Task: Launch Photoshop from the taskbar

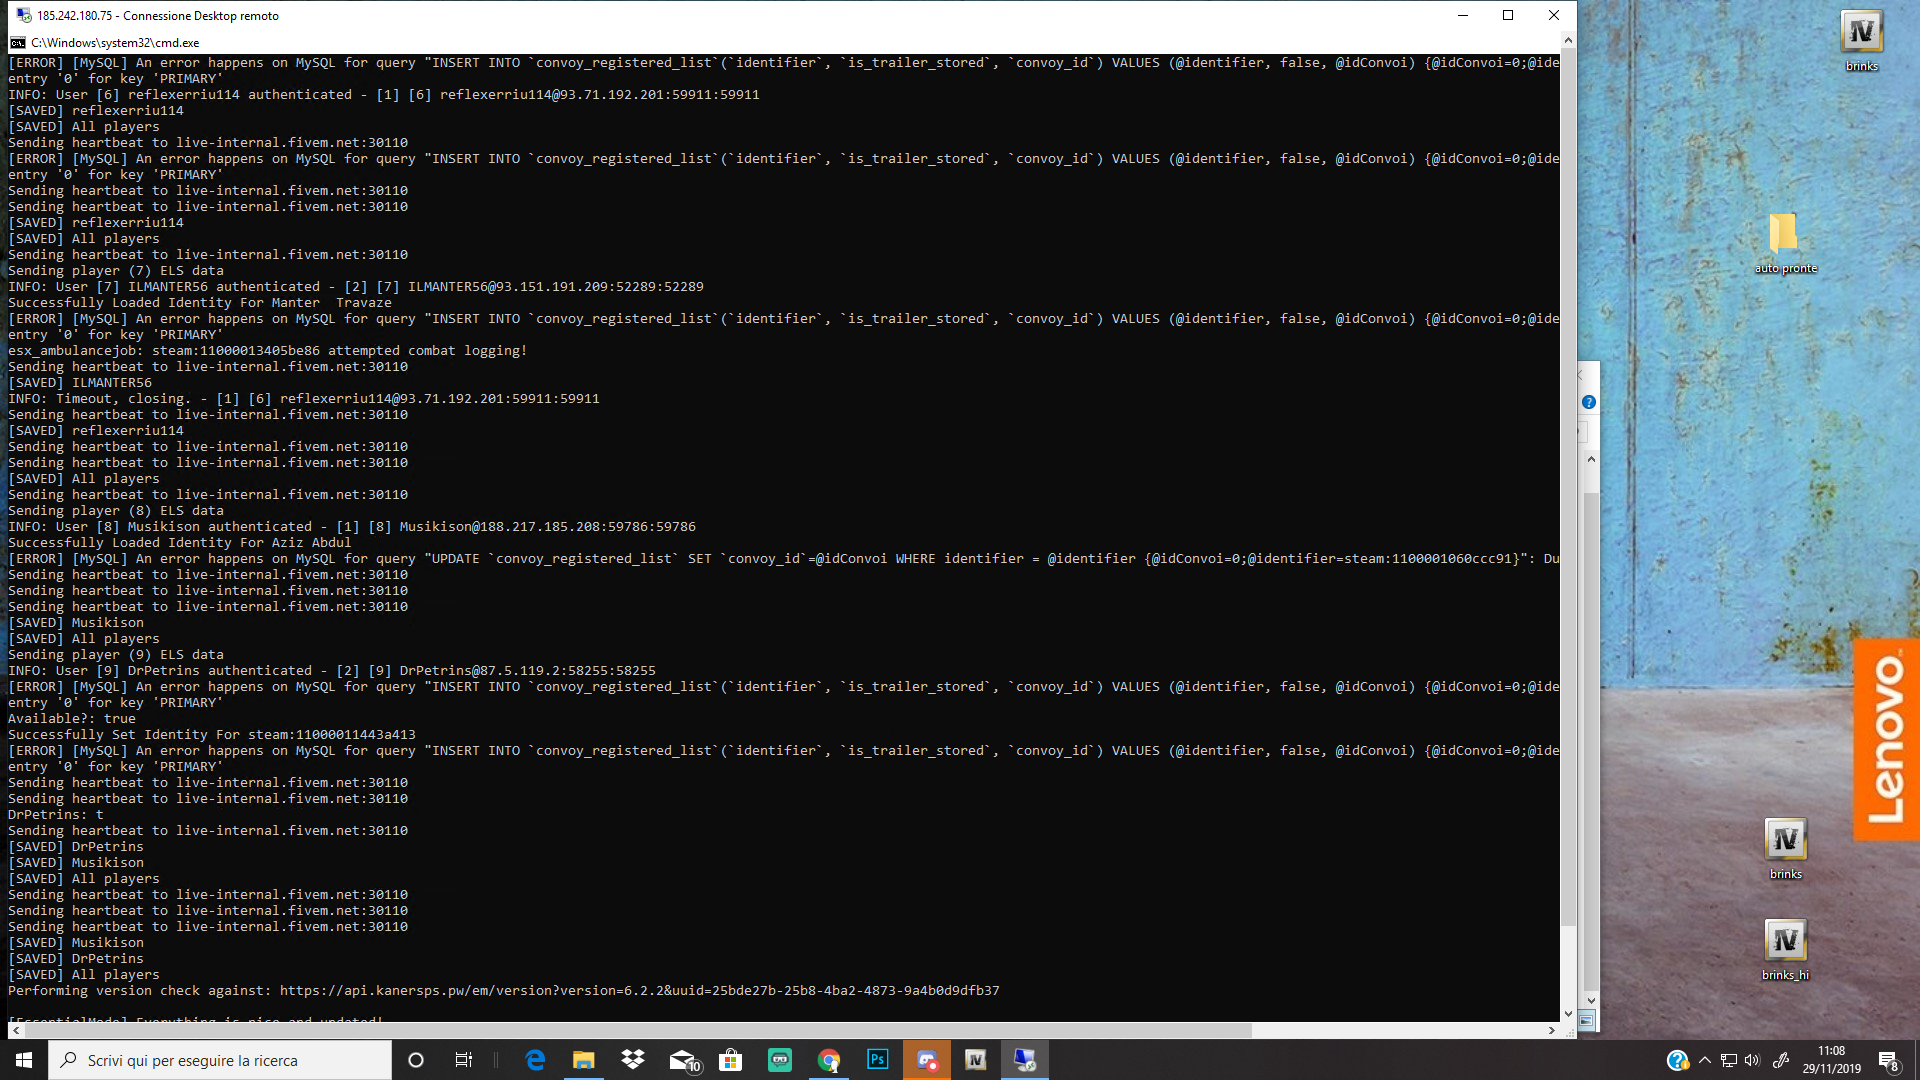Action: [x=878, y=1060]
